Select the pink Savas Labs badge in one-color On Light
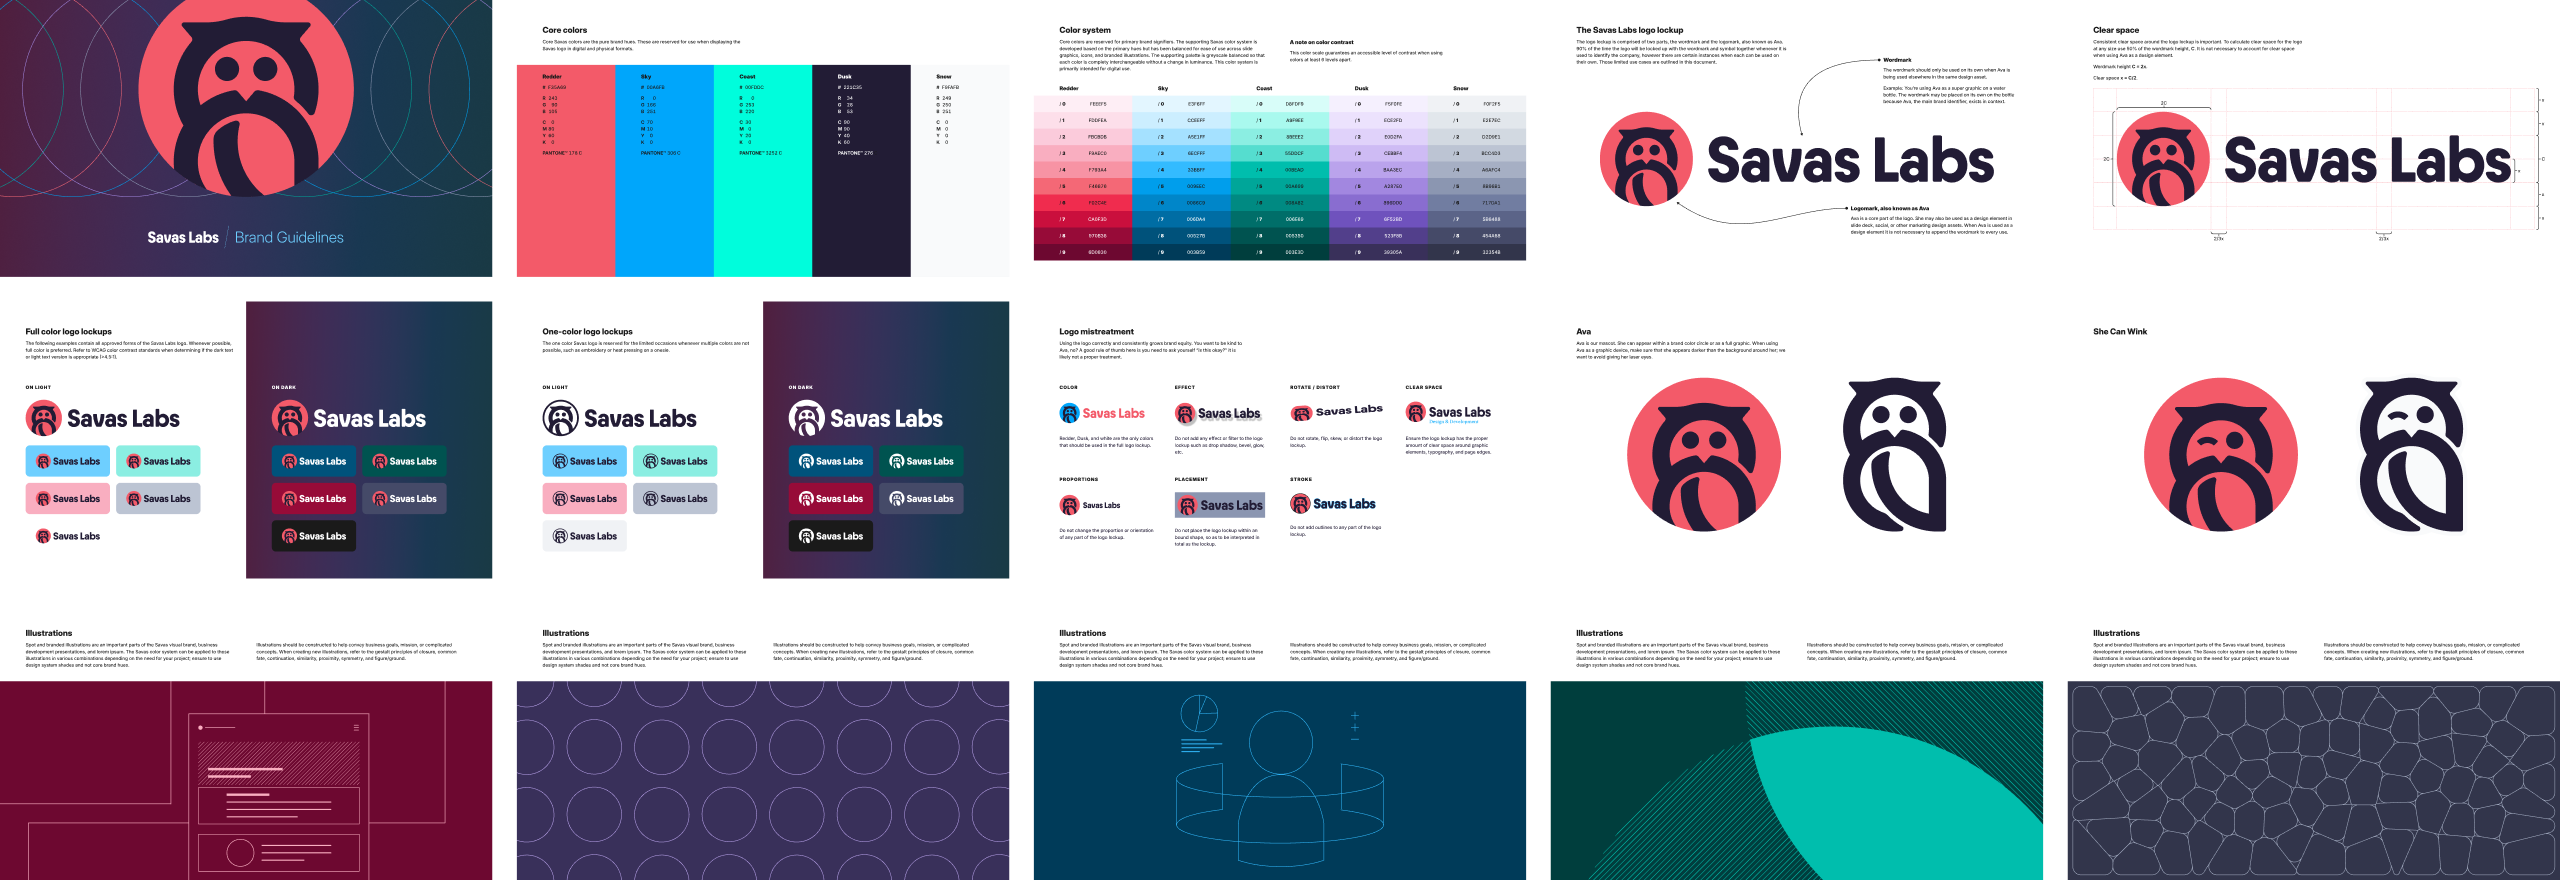Screen dimensions: 2560x880 585,498
